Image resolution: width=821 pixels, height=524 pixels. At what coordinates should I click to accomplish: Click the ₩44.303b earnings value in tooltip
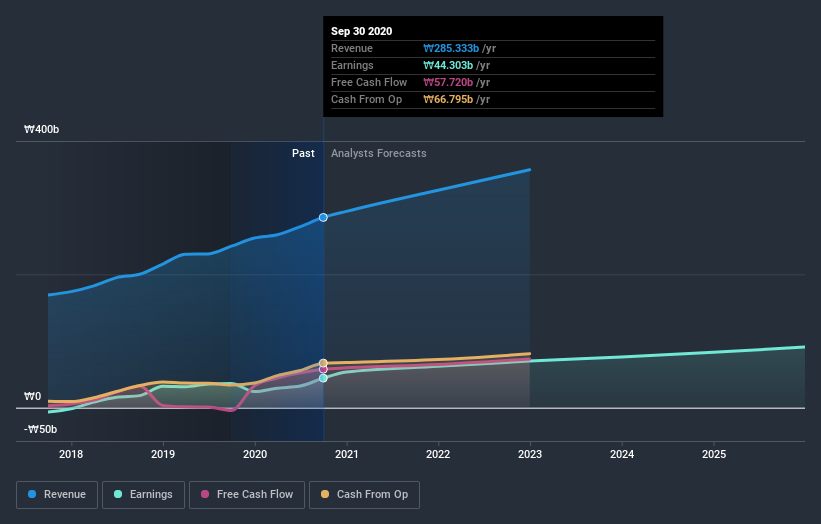(448, 65)
